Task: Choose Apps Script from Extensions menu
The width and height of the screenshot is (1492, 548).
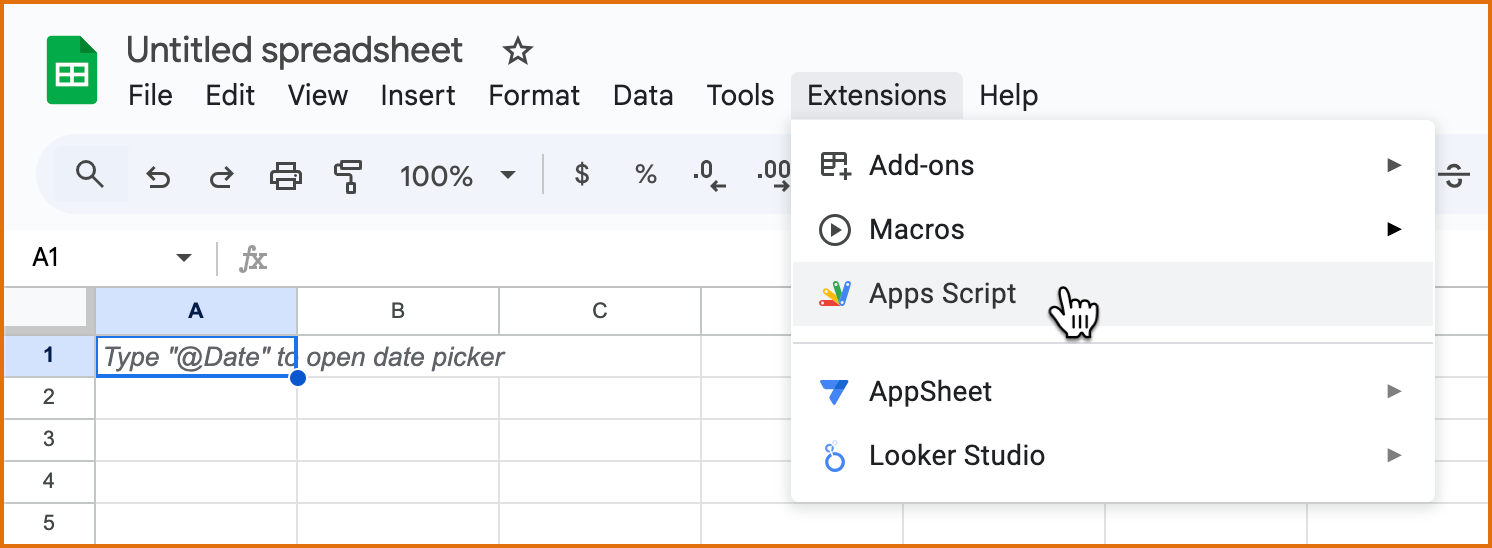Action: 942,294
